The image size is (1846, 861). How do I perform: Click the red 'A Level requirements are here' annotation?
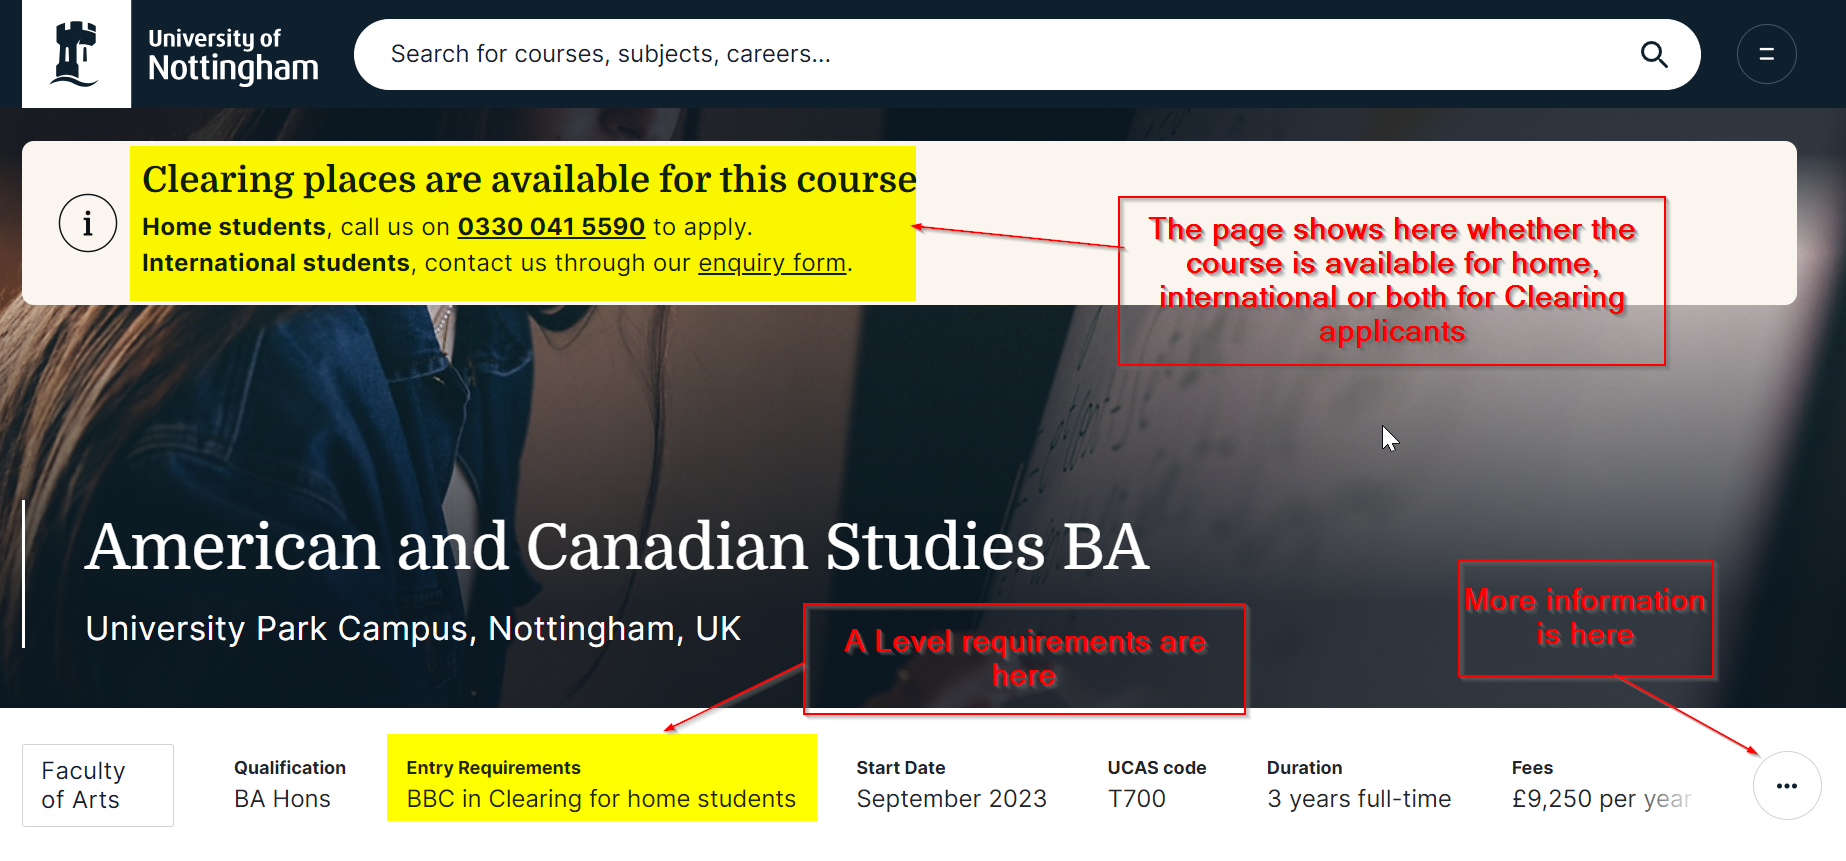tap(1025, 658)
